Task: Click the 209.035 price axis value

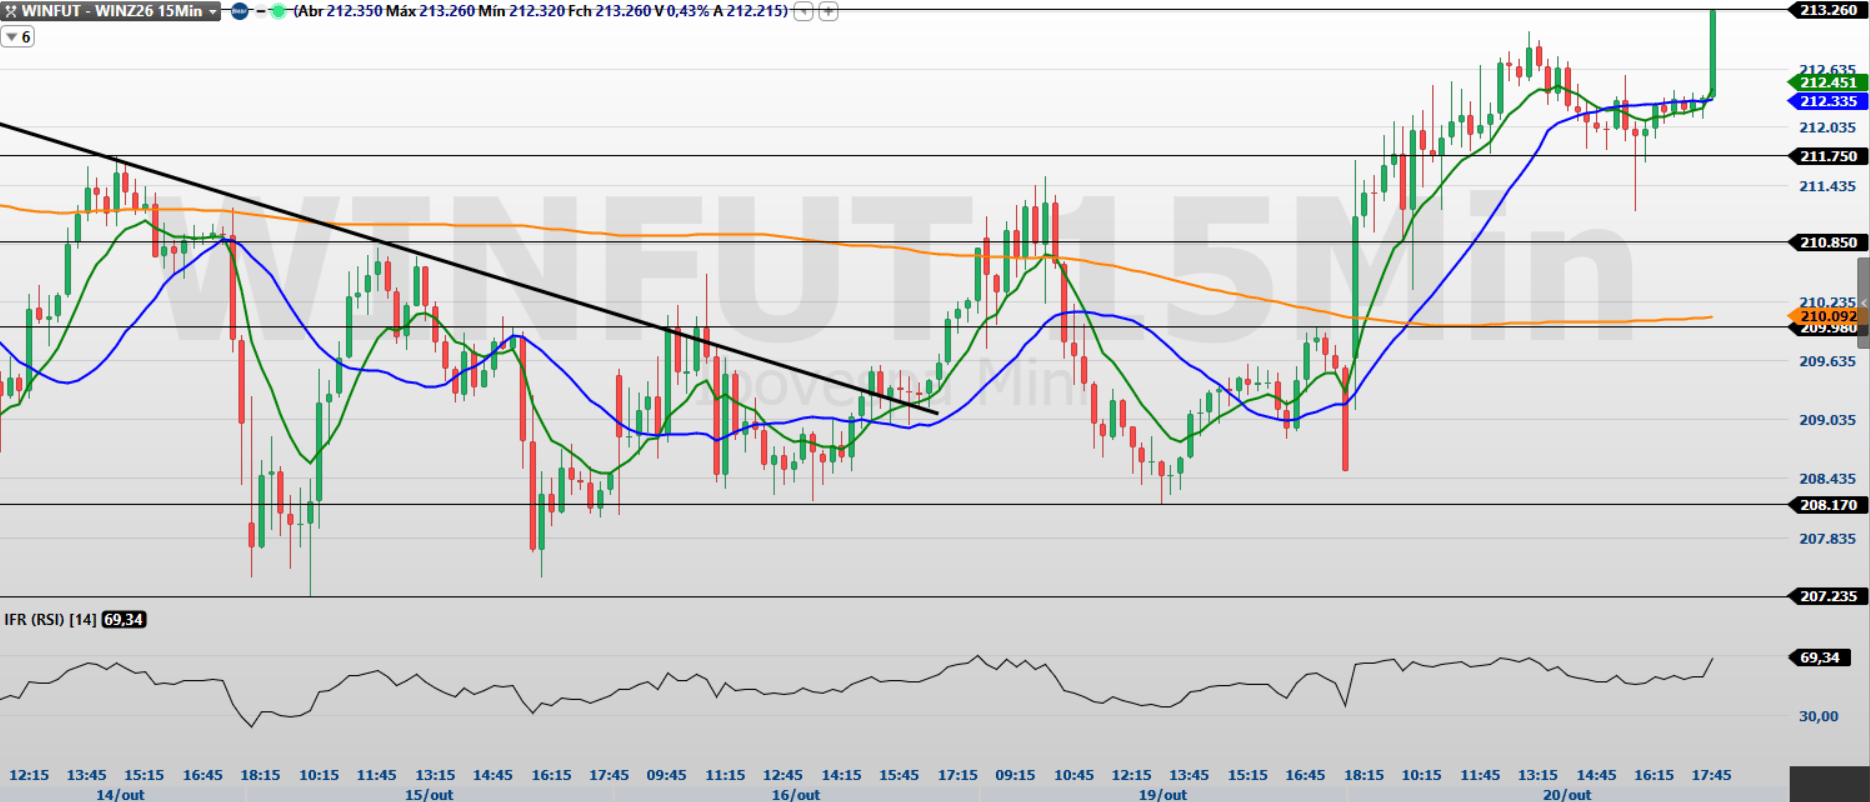Action: 1827,420
